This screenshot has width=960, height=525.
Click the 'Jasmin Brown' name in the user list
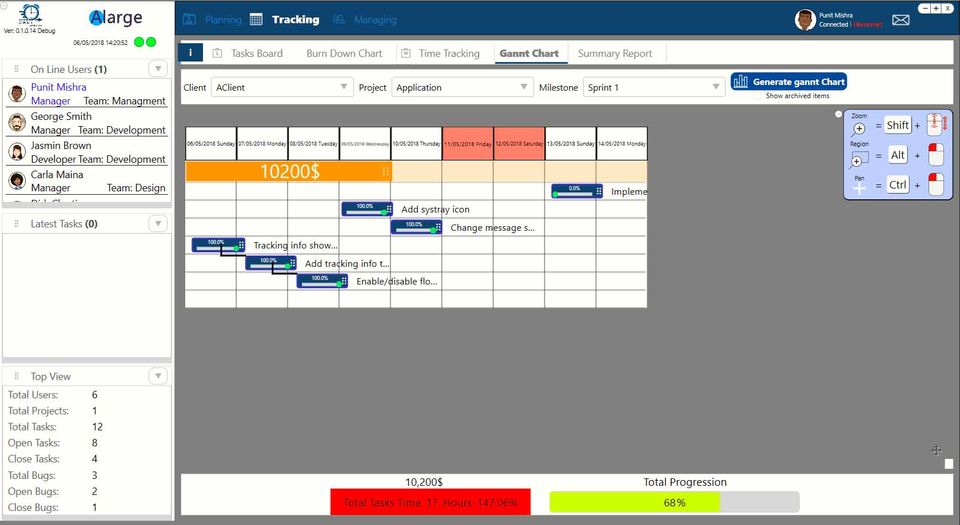pyautogui.click(x=61, y=145)
